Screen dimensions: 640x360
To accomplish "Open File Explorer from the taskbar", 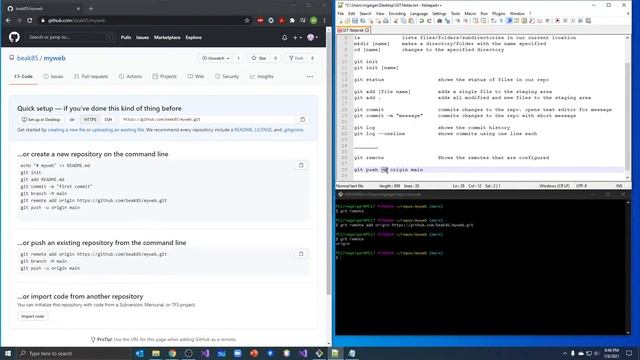I will (x=156, y=353).
